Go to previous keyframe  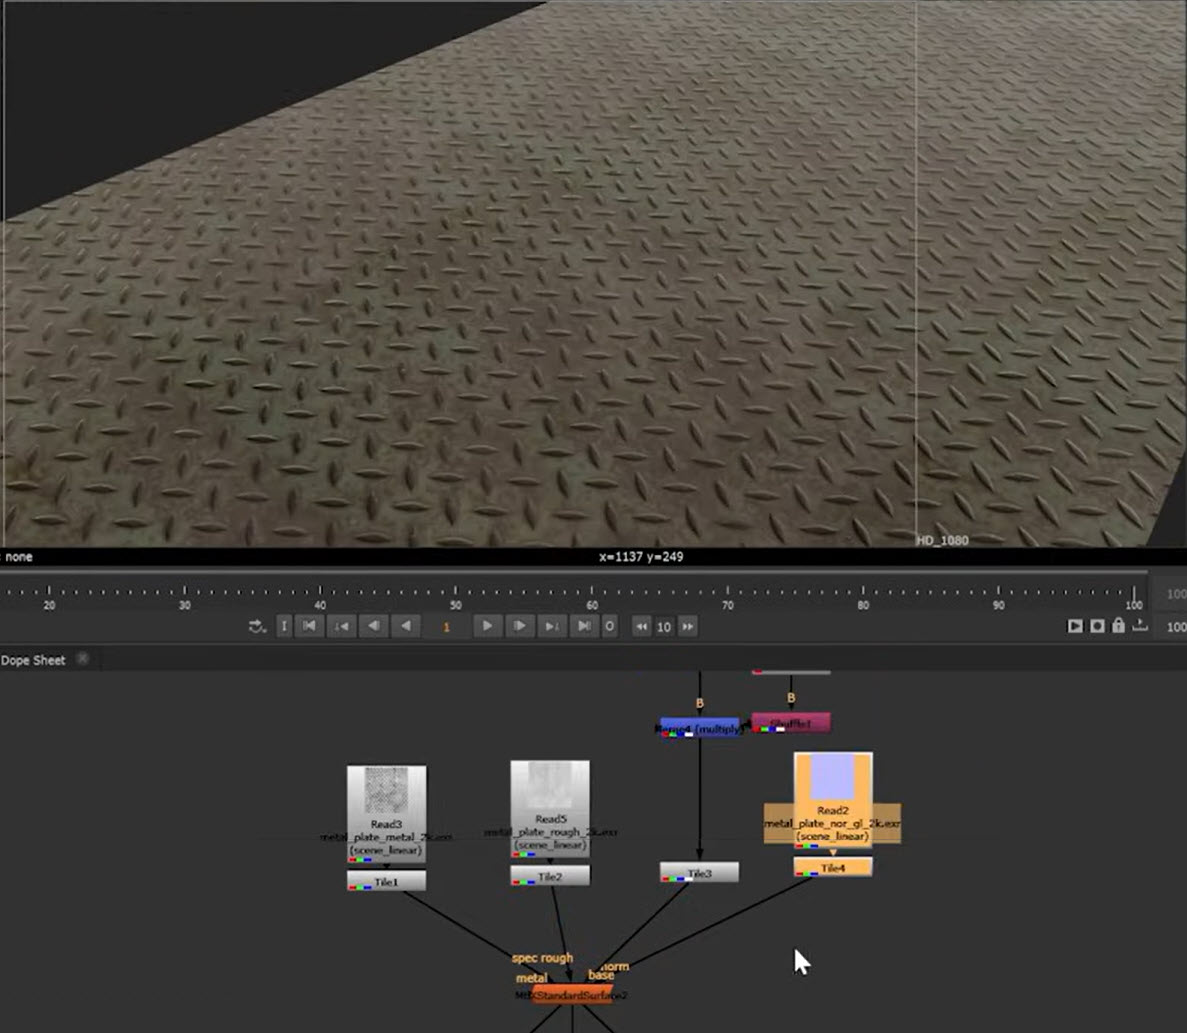point(341,626)
